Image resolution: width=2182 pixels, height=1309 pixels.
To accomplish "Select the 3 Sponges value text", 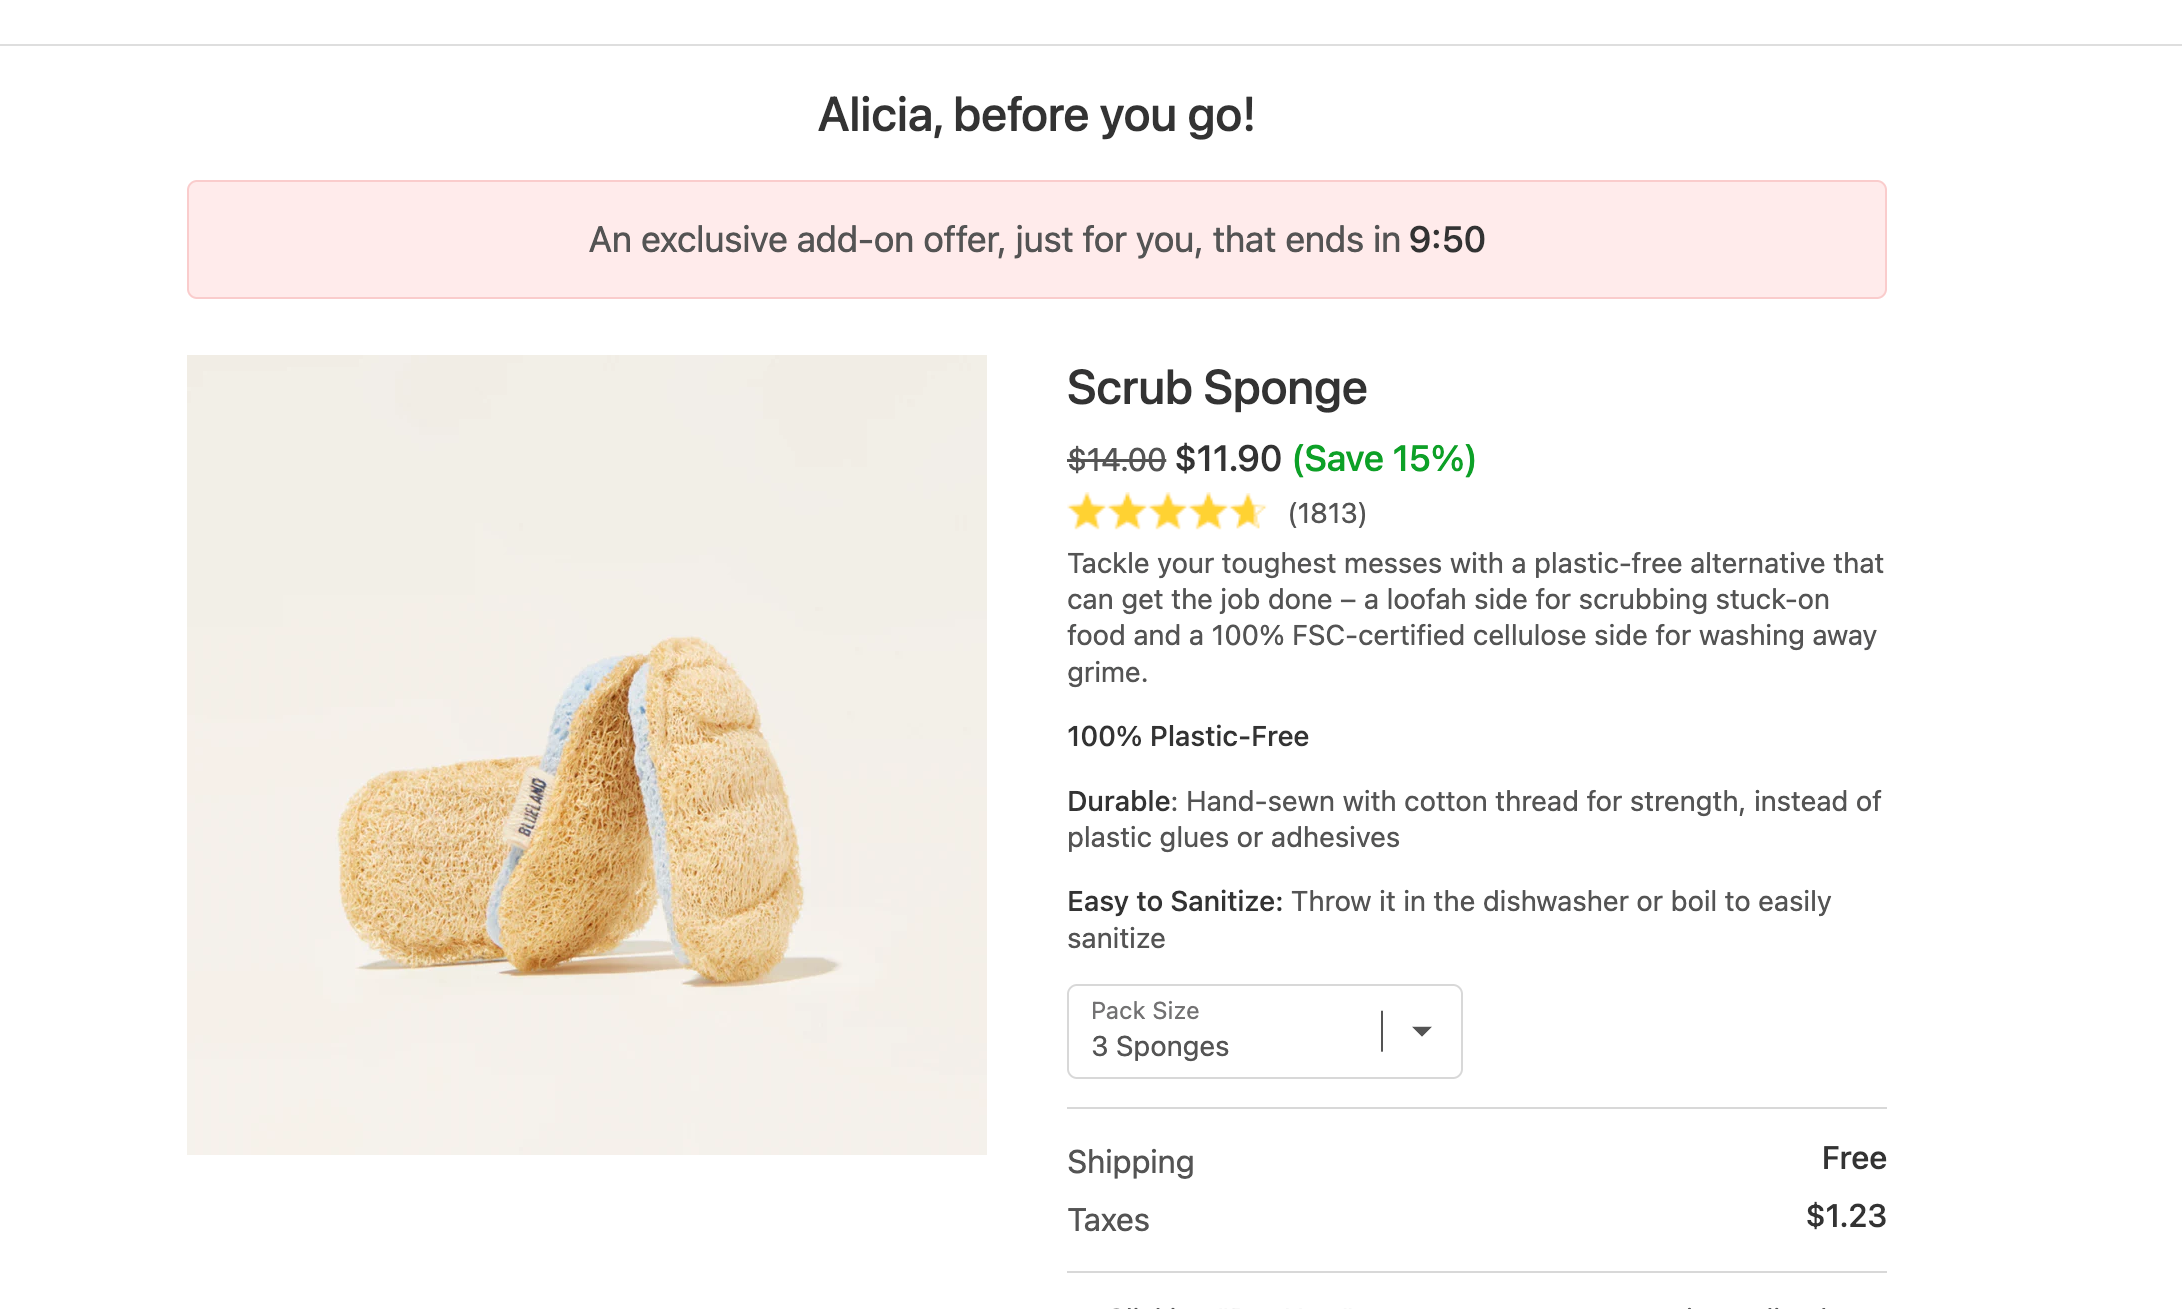I will pos(1160,1047).
